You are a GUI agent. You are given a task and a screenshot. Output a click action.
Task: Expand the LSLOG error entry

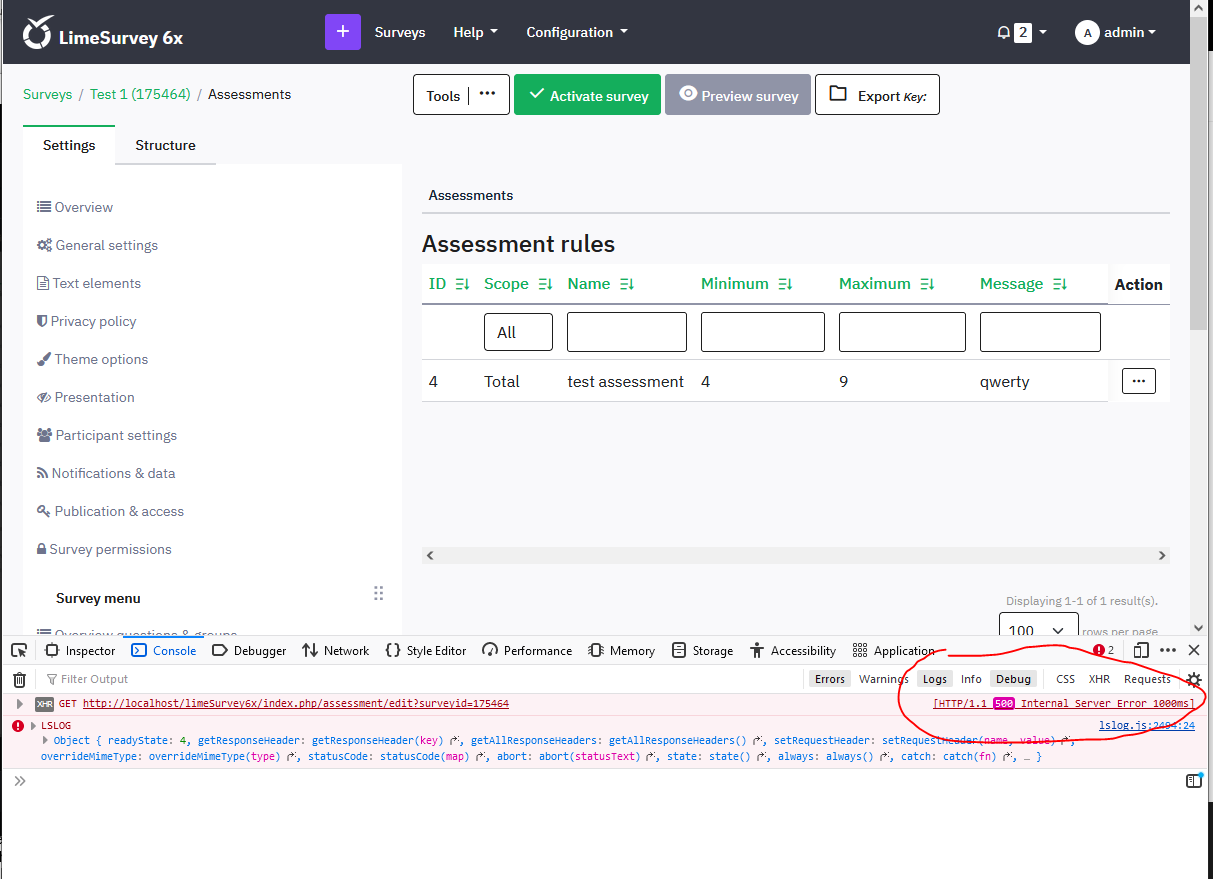(34, 725)
